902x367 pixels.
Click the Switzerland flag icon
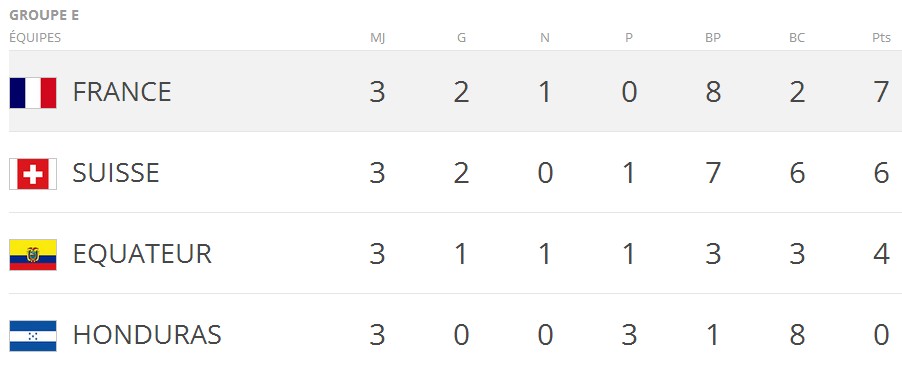[x=33, y=174]
